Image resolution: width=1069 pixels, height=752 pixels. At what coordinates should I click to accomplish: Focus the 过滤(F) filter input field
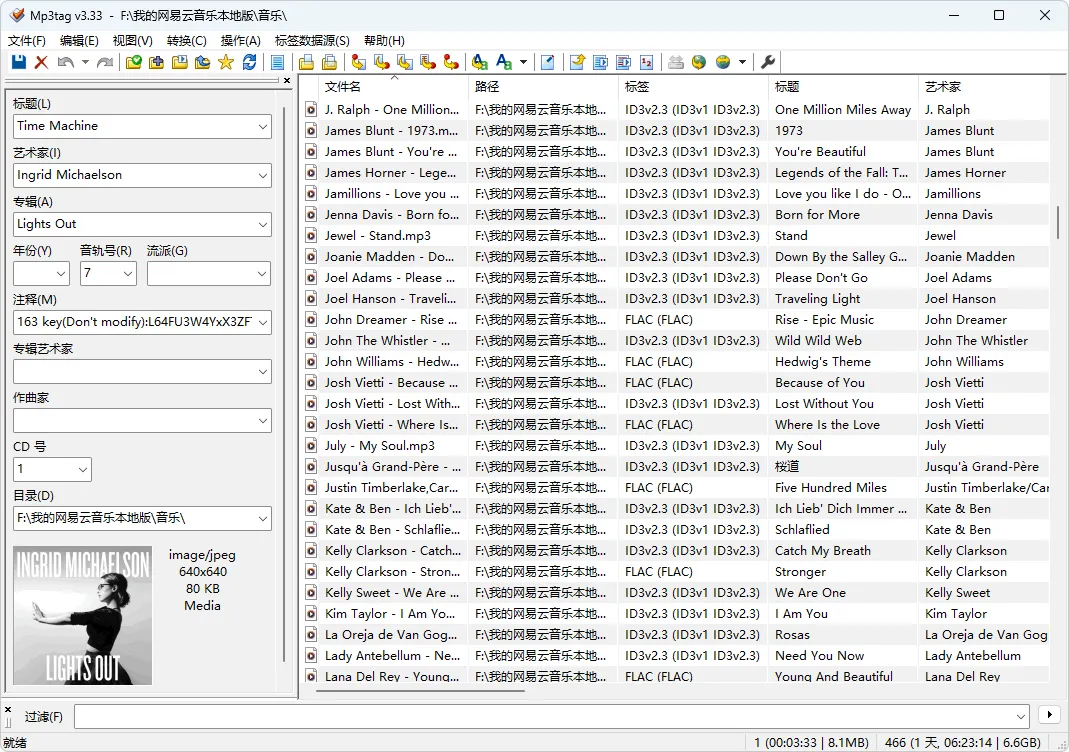point(552,717)
